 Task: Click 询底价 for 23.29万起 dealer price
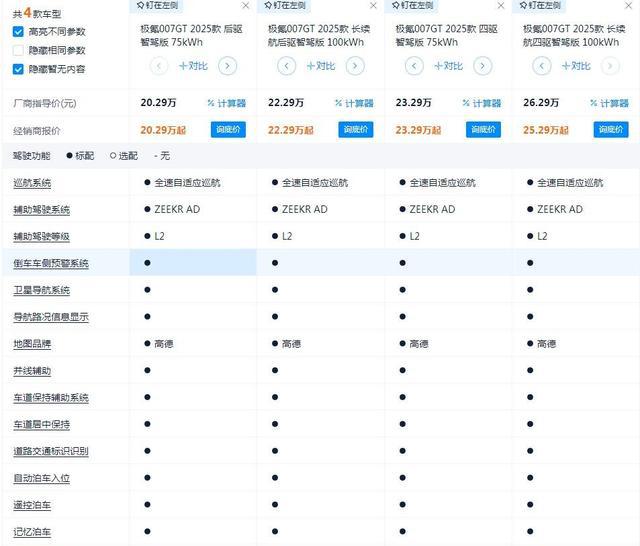pos(483,130)
